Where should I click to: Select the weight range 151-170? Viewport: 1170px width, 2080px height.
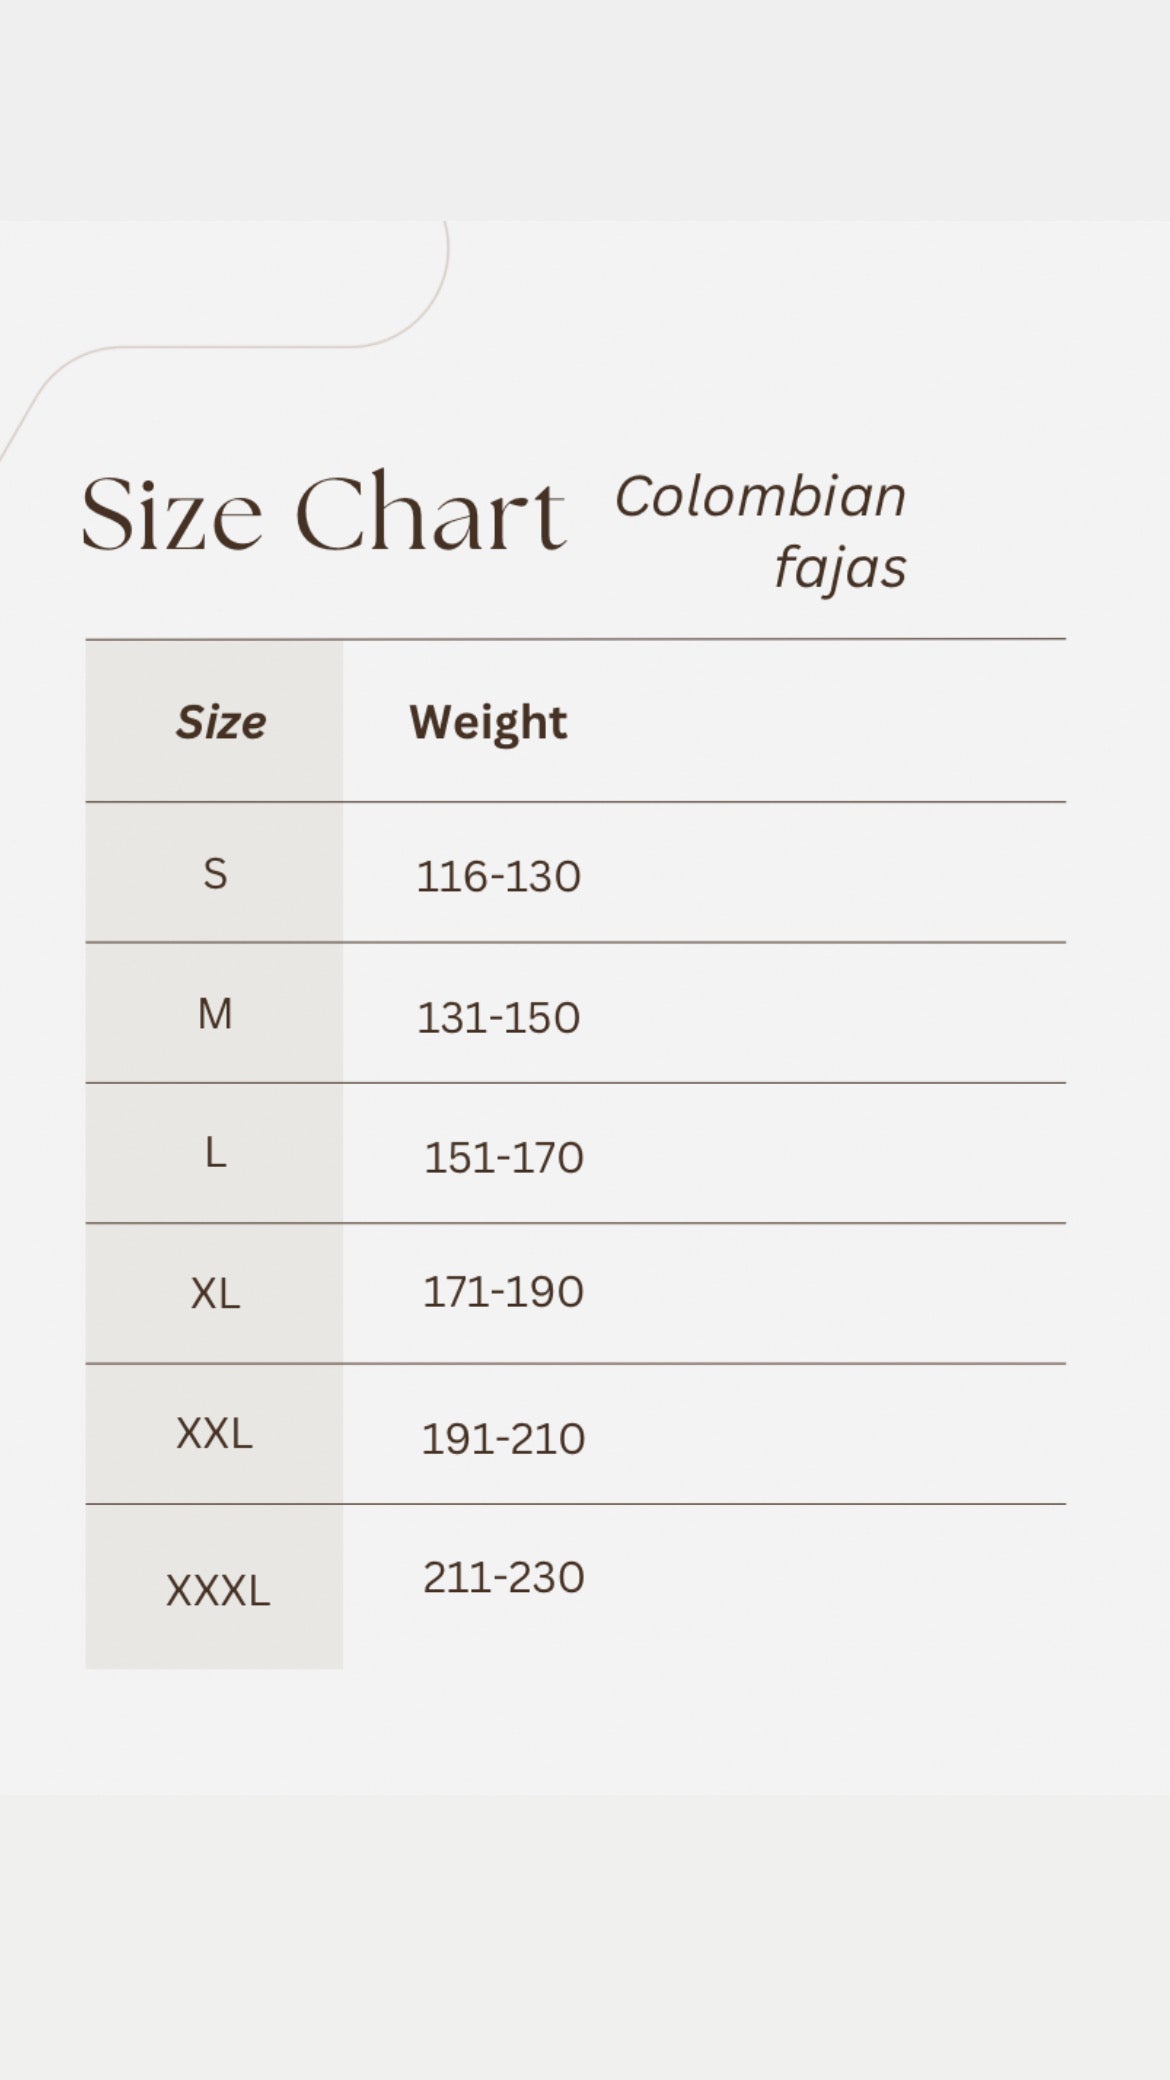click(x=503, y=1158)
